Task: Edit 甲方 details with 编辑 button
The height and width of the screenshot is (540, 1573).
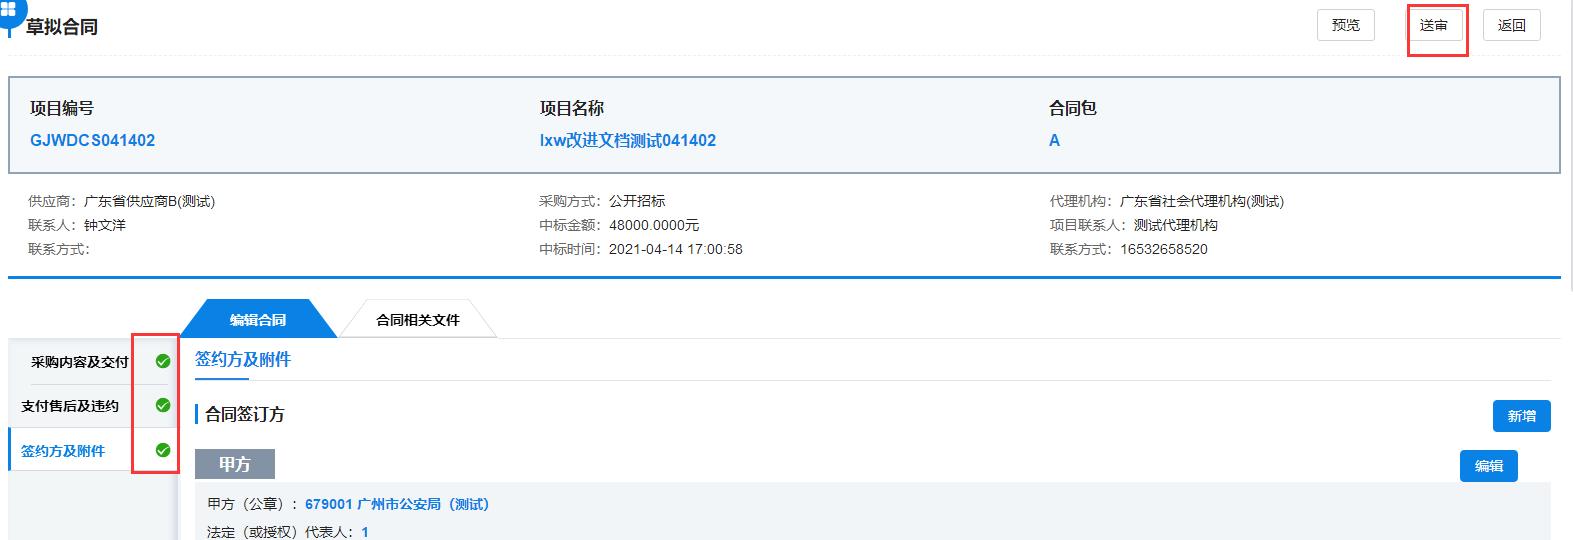Action: pyautogui.click(x=1488, y=466)
